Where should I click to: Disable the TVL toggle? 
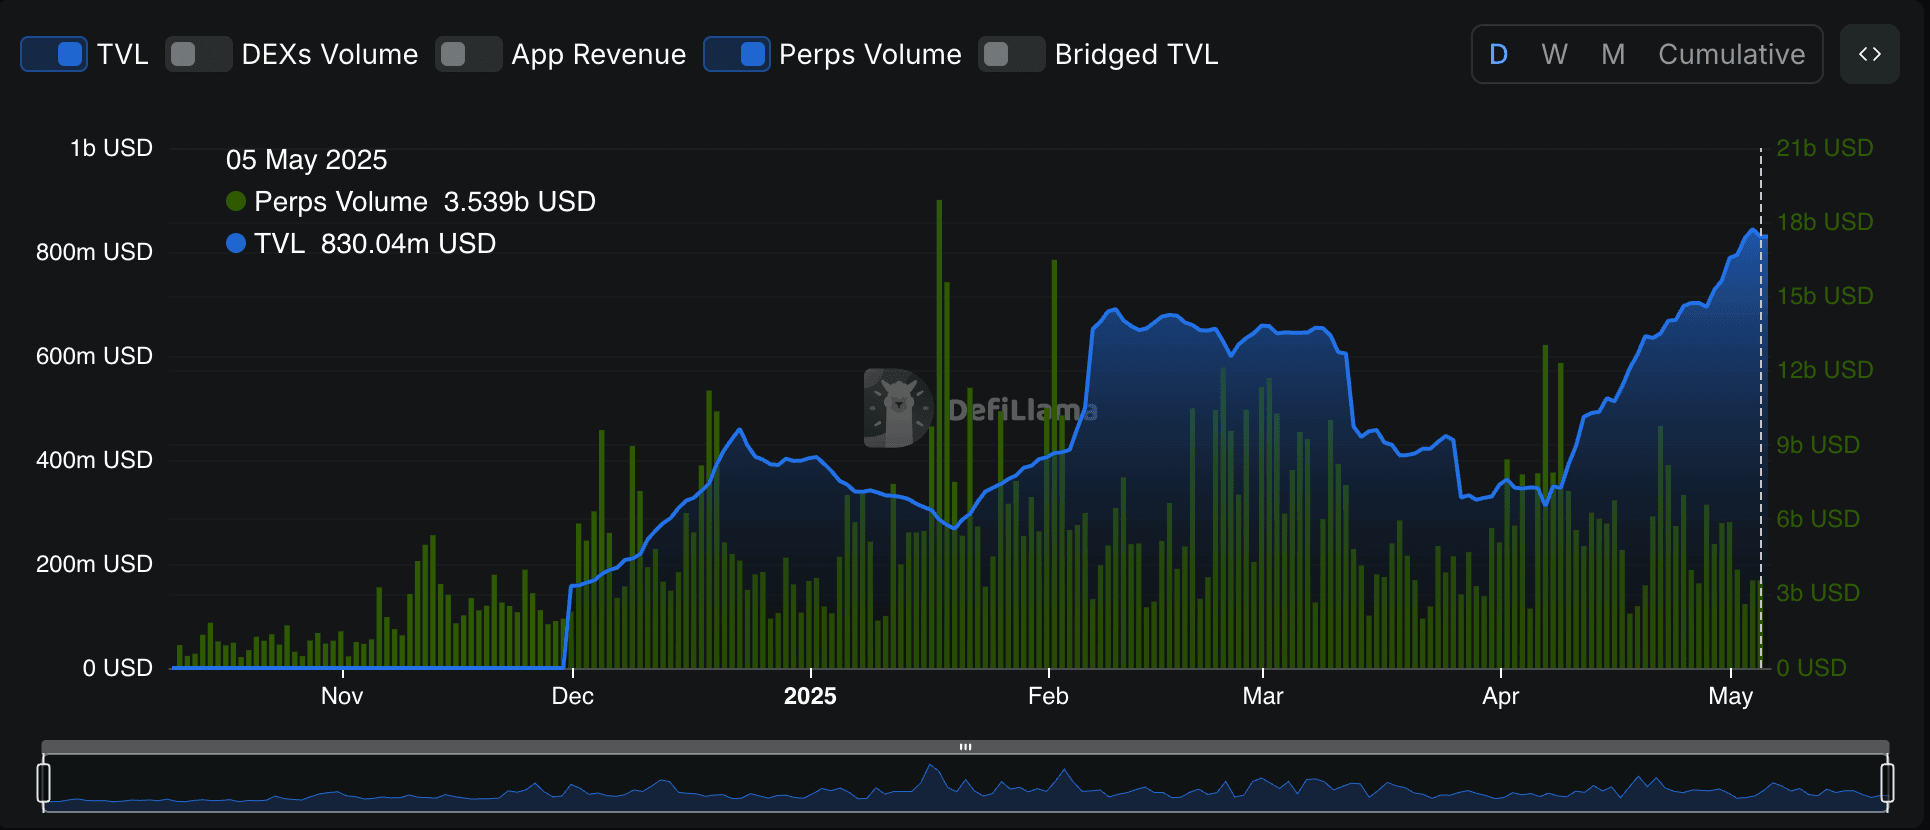click(x=54, y=54)
